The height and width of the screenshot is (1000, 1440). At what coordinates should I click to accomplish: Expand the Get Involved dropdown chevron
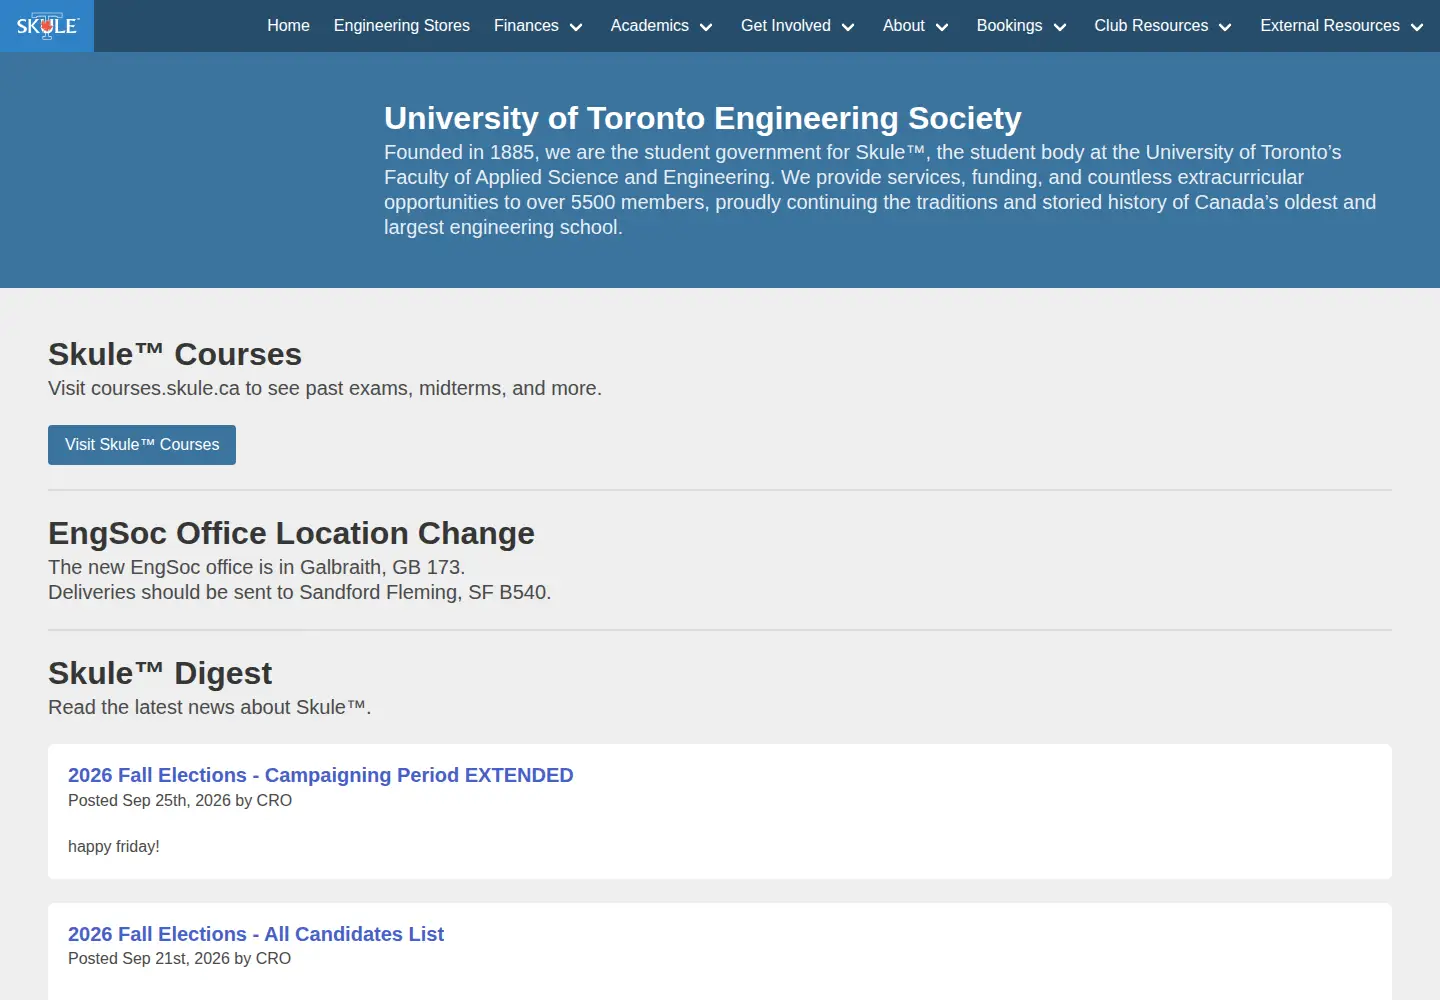point(848,27)
